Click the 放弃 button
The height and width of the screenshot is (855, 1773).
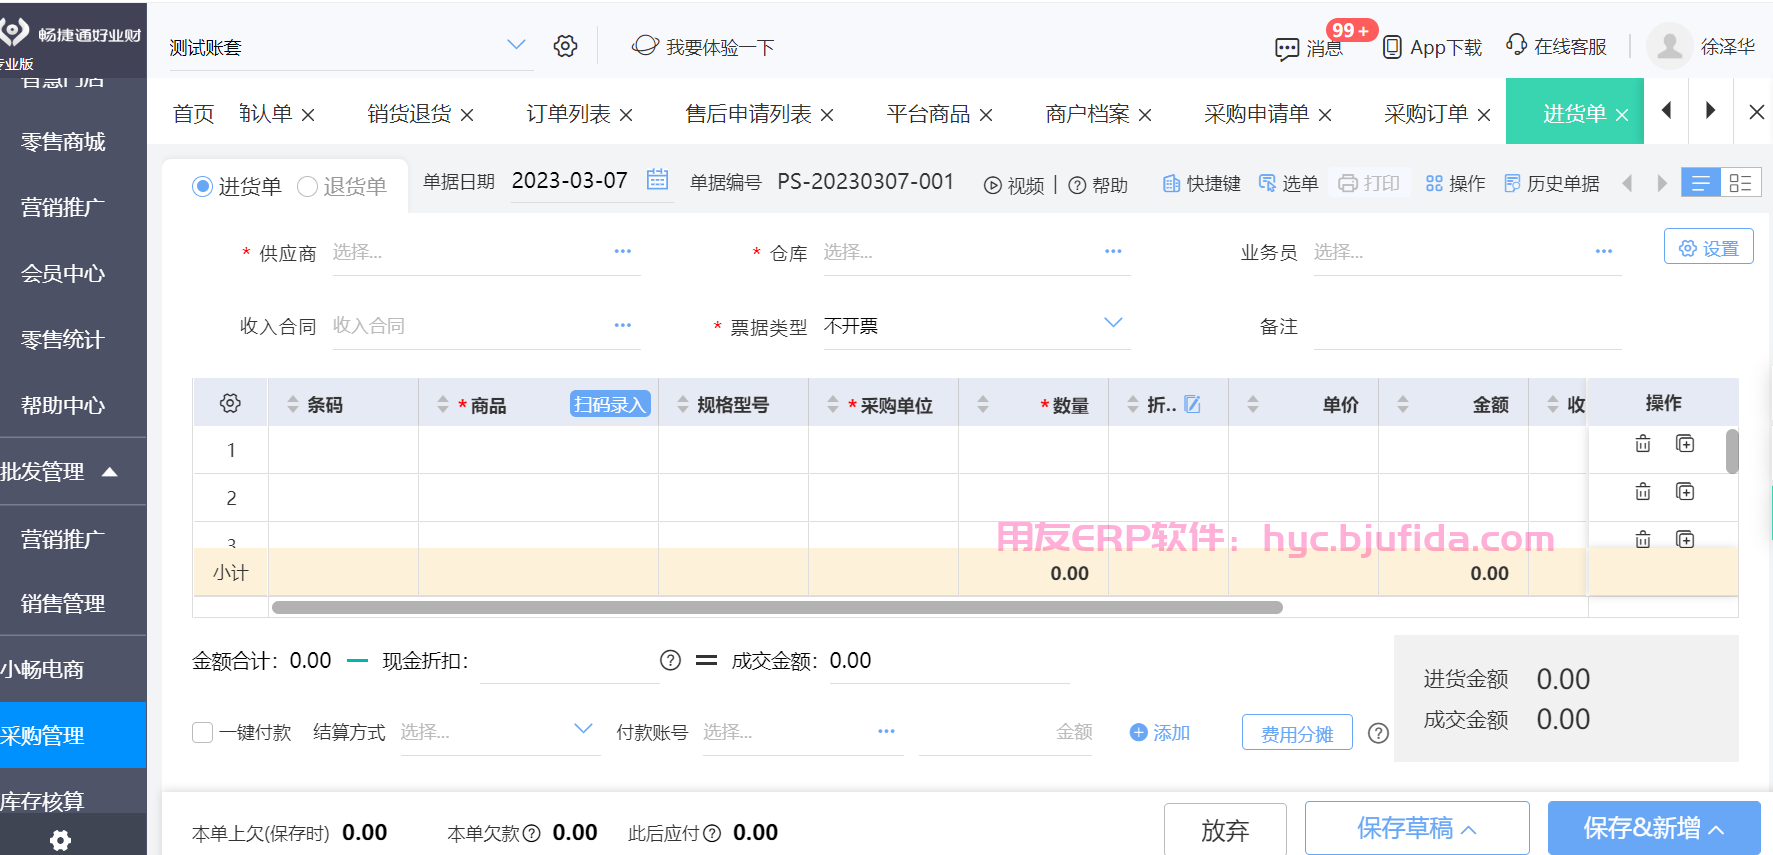coord(1225,829)
